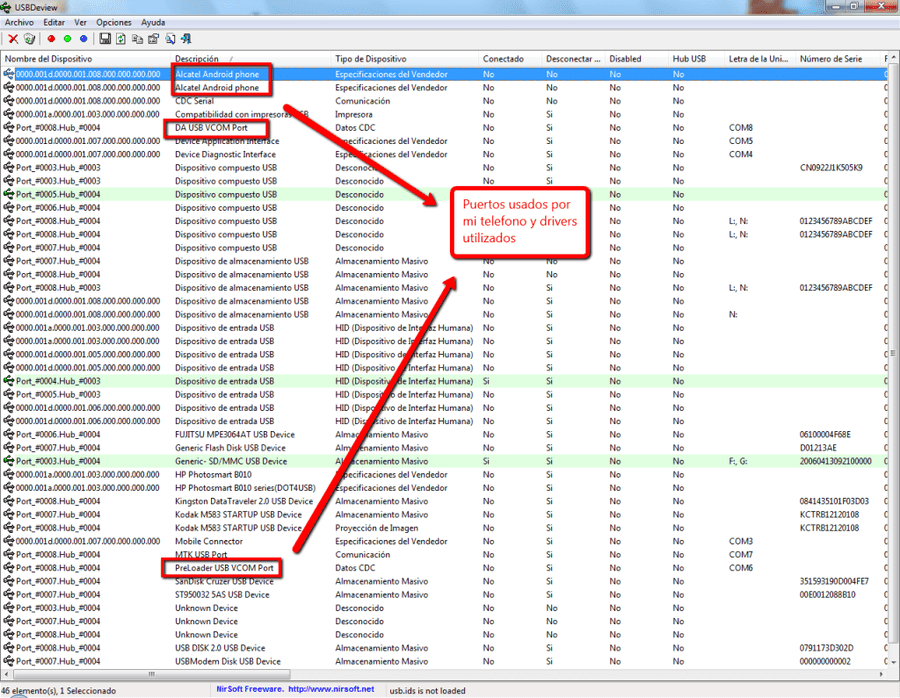Sort by Hub USB column header
The image size is (900, 698).
pyautogui.click(x=697, y=59)
